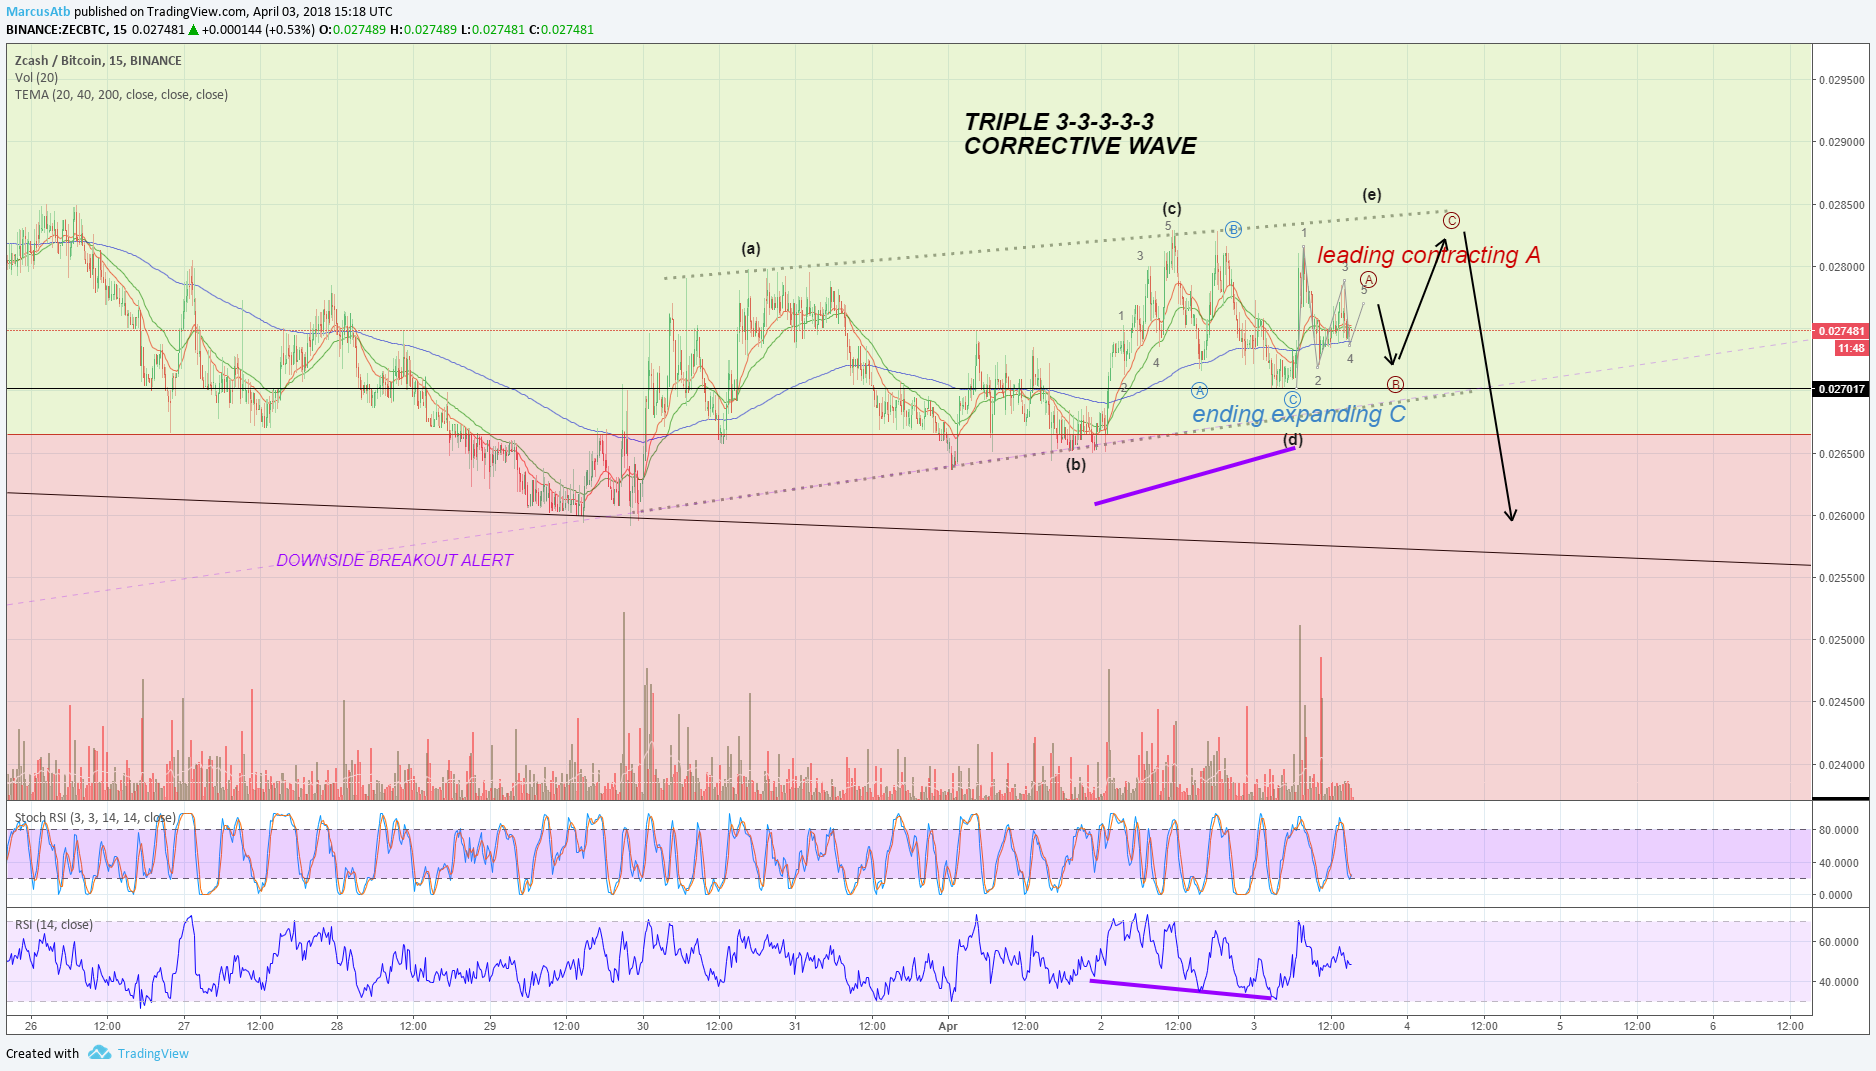Click the red circled B wave marker
The width and height of the screenshot is (1876, 1071).
[1395, 384]
